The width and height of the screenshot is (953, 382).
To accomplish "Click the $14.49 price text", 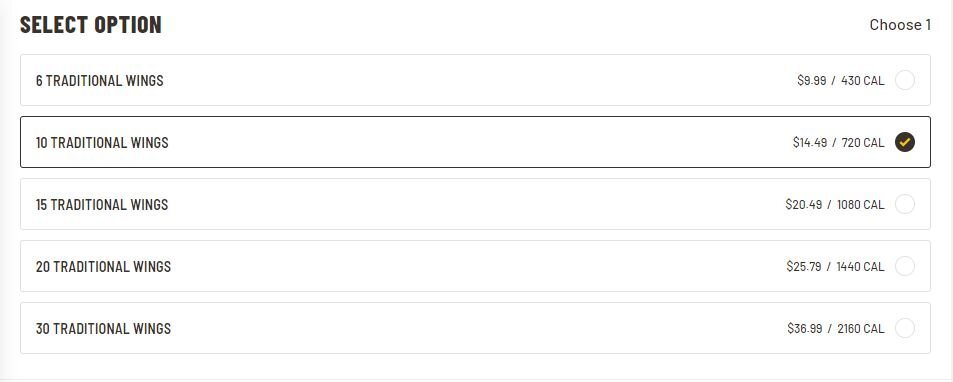I will pos(810,142).
